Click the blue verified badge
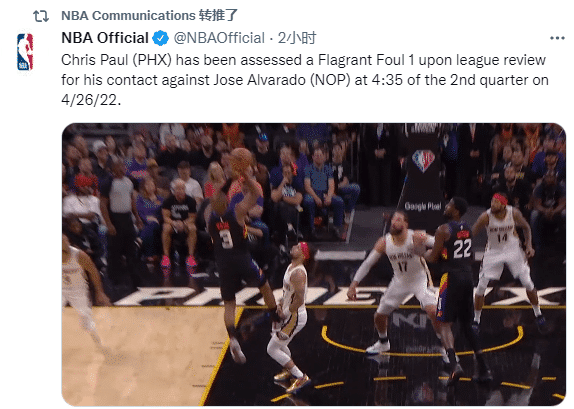 tap(160, 38)
